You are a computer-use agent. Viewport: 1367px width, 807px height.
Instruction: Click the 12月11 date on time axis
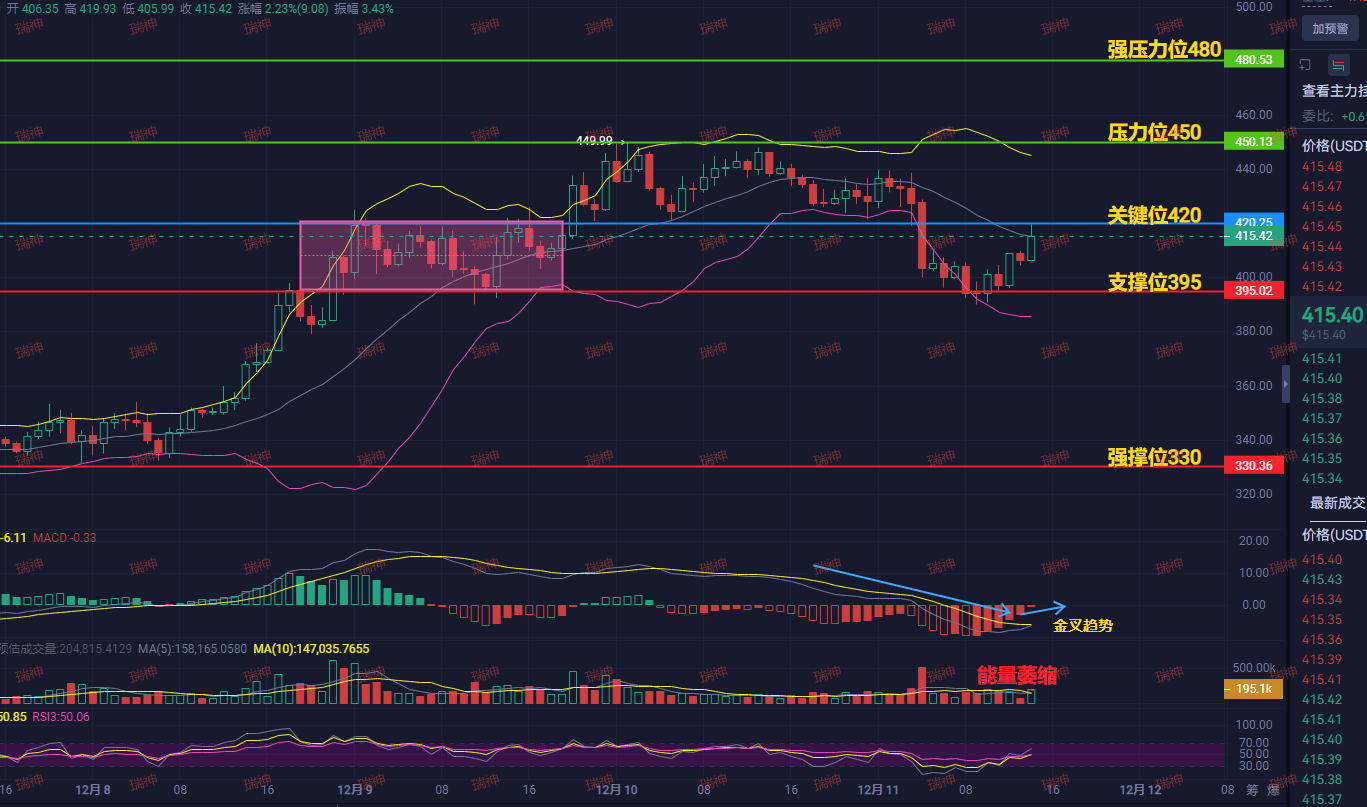click(x=877, y=790)
